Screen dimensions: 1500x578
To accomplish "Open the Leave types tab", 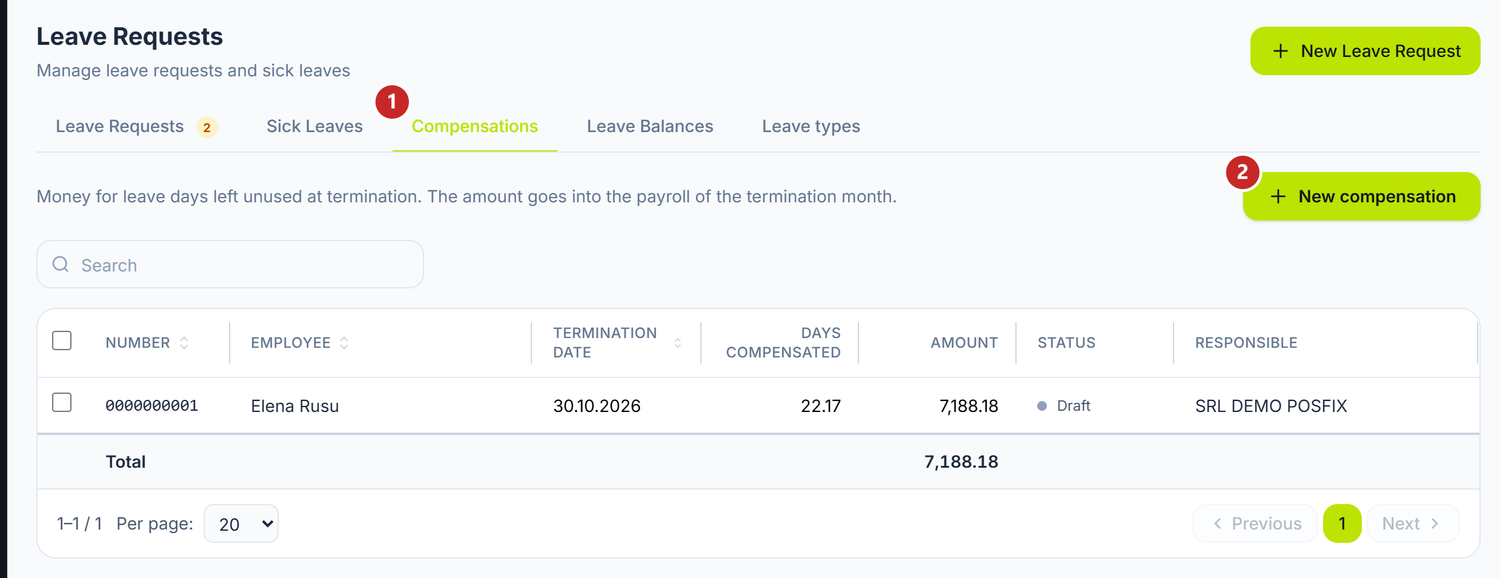I will (811, 127).
